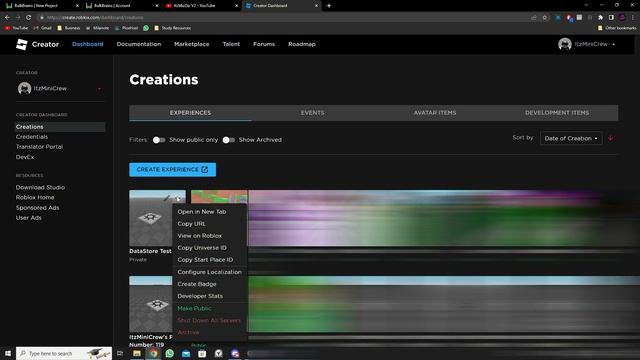Open Mail app from the taskbar

click(186, 353)
